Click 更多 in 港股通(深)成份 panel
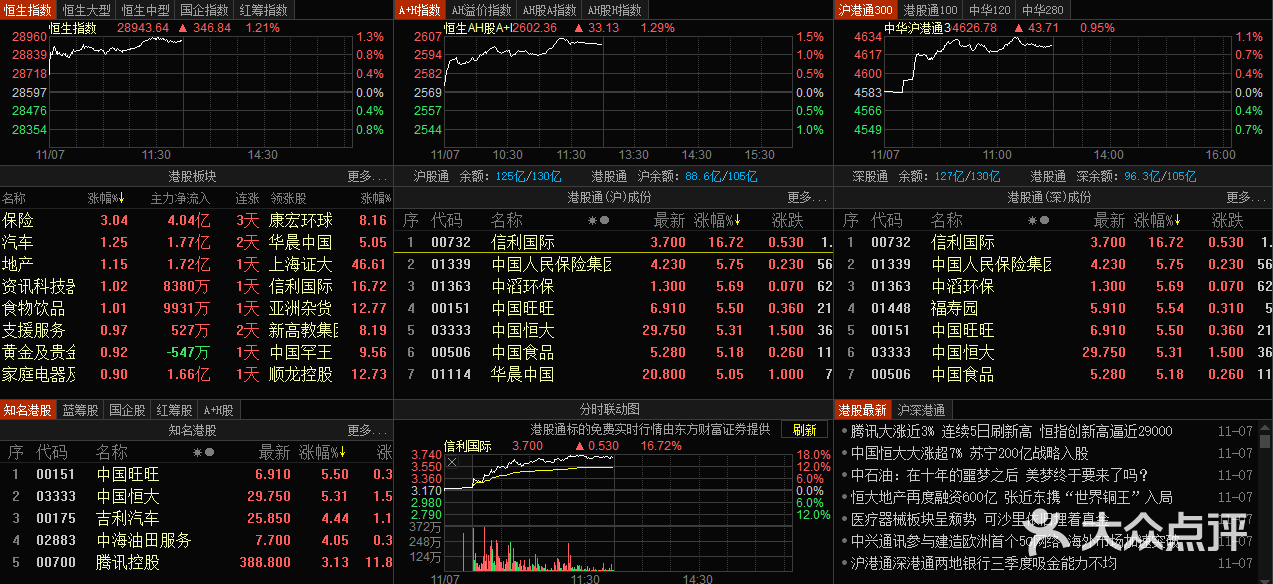Viewport: 1273px width, 584px height. tap(1246, 198)
